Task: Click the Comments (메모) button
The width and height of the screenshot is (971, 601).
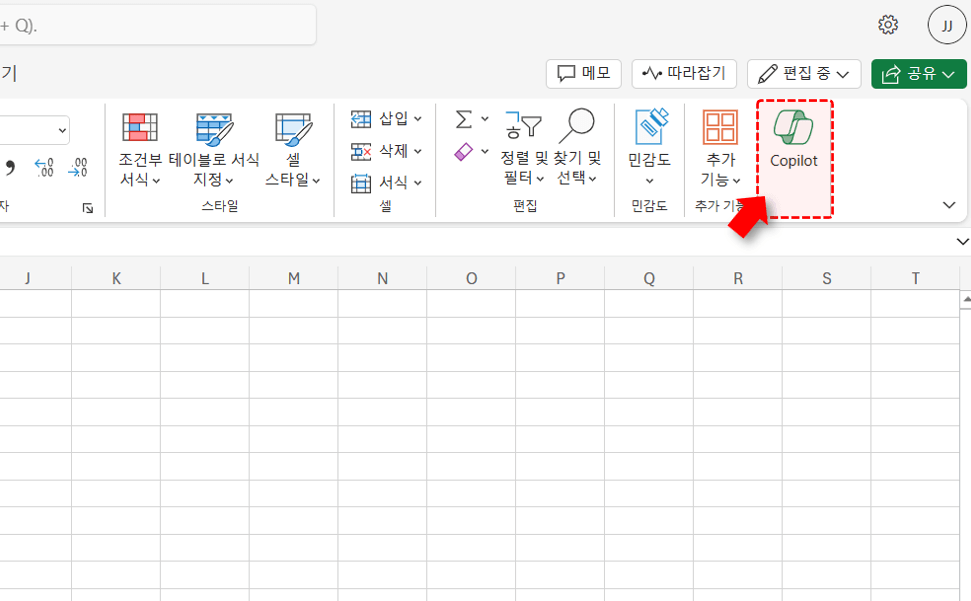Action: pyautogui.click(x=584, y=74)
